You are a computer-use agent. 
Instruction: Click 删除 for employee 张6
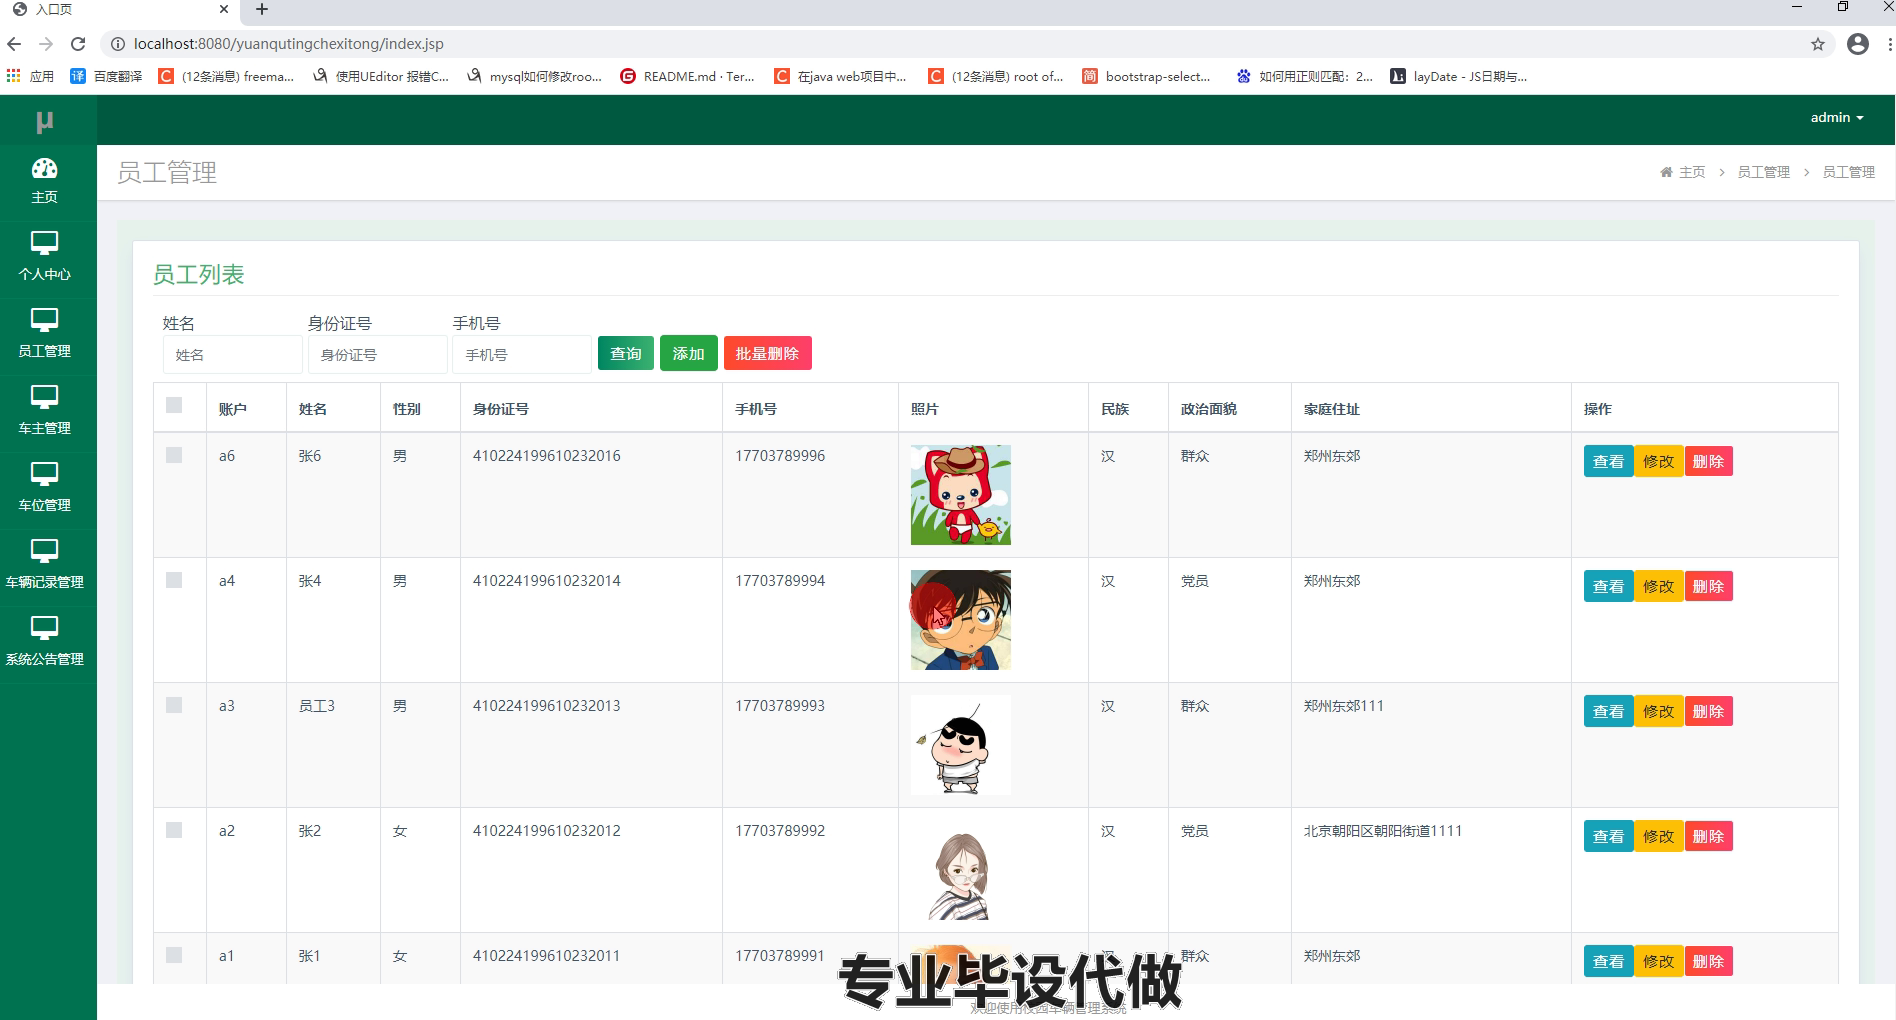click(x=1709, y=461)
